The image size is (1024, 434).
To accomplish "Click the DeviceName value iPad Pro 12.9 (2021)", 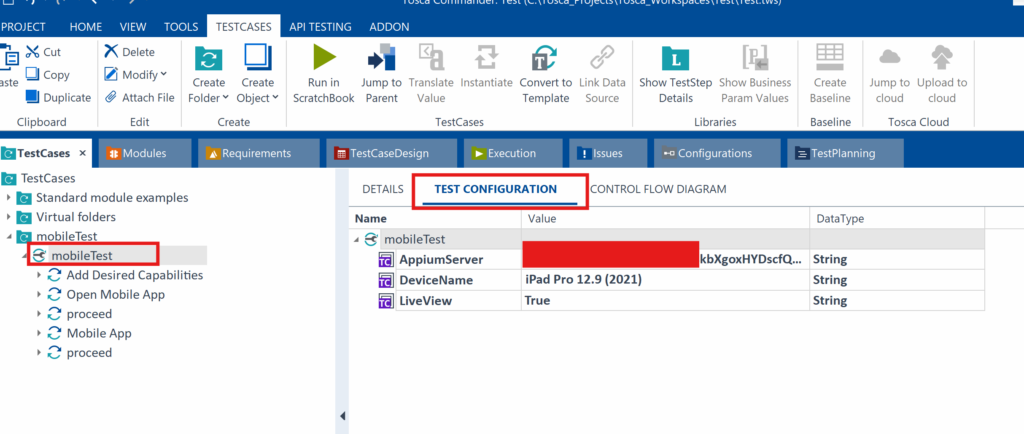I will pos(583,280).
